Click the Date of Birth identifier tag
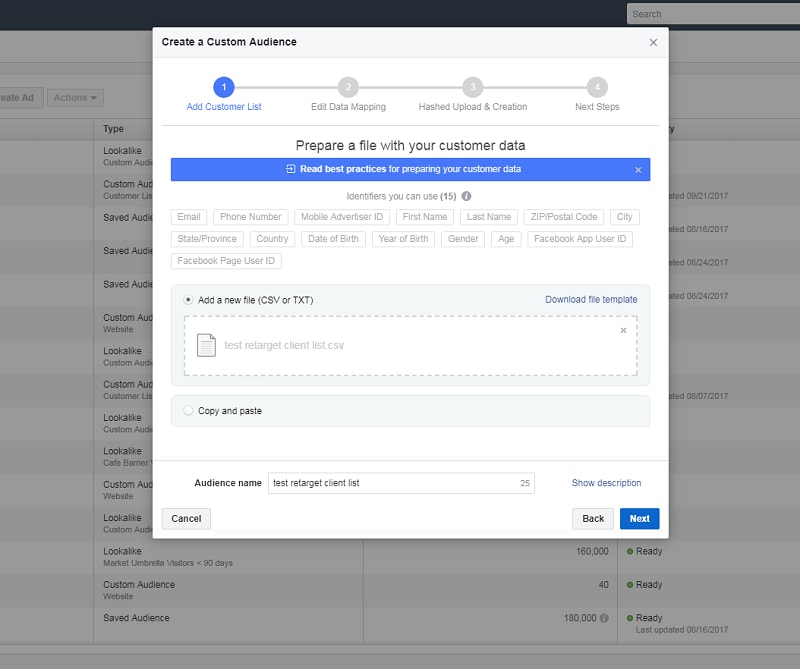 point(333,239)
